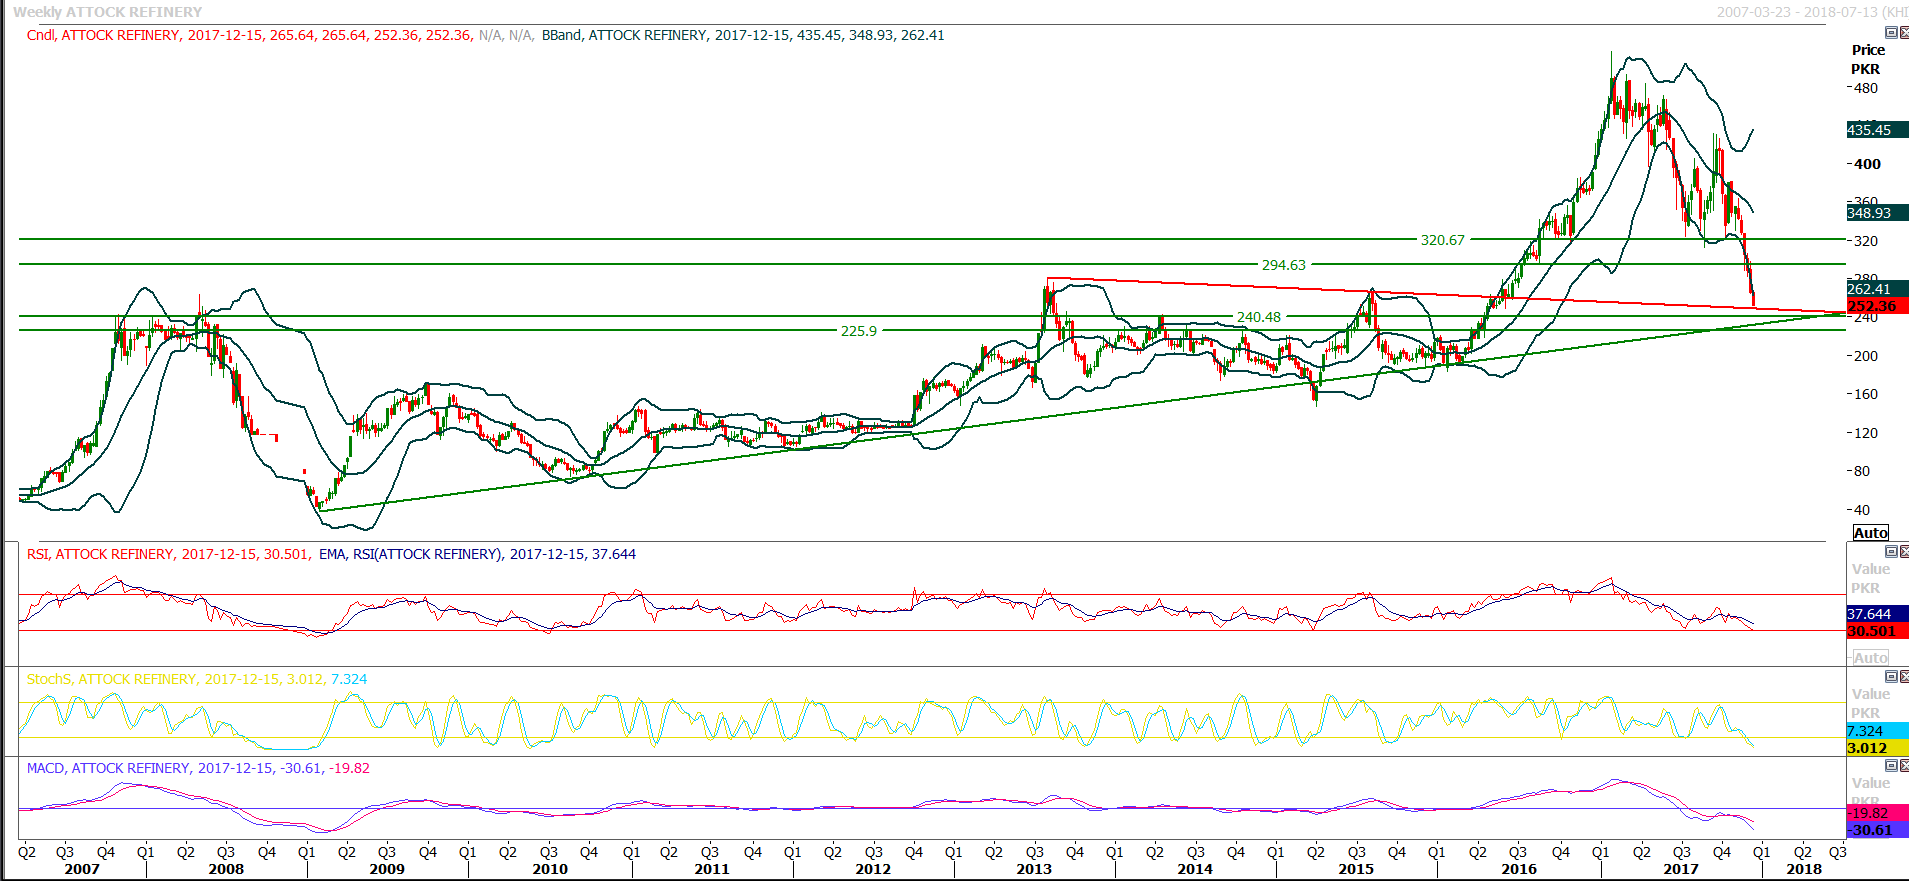Click the 294.63 horizontal line label
Viewport: 1909px width, 881px height.
tap(1284, 265)
